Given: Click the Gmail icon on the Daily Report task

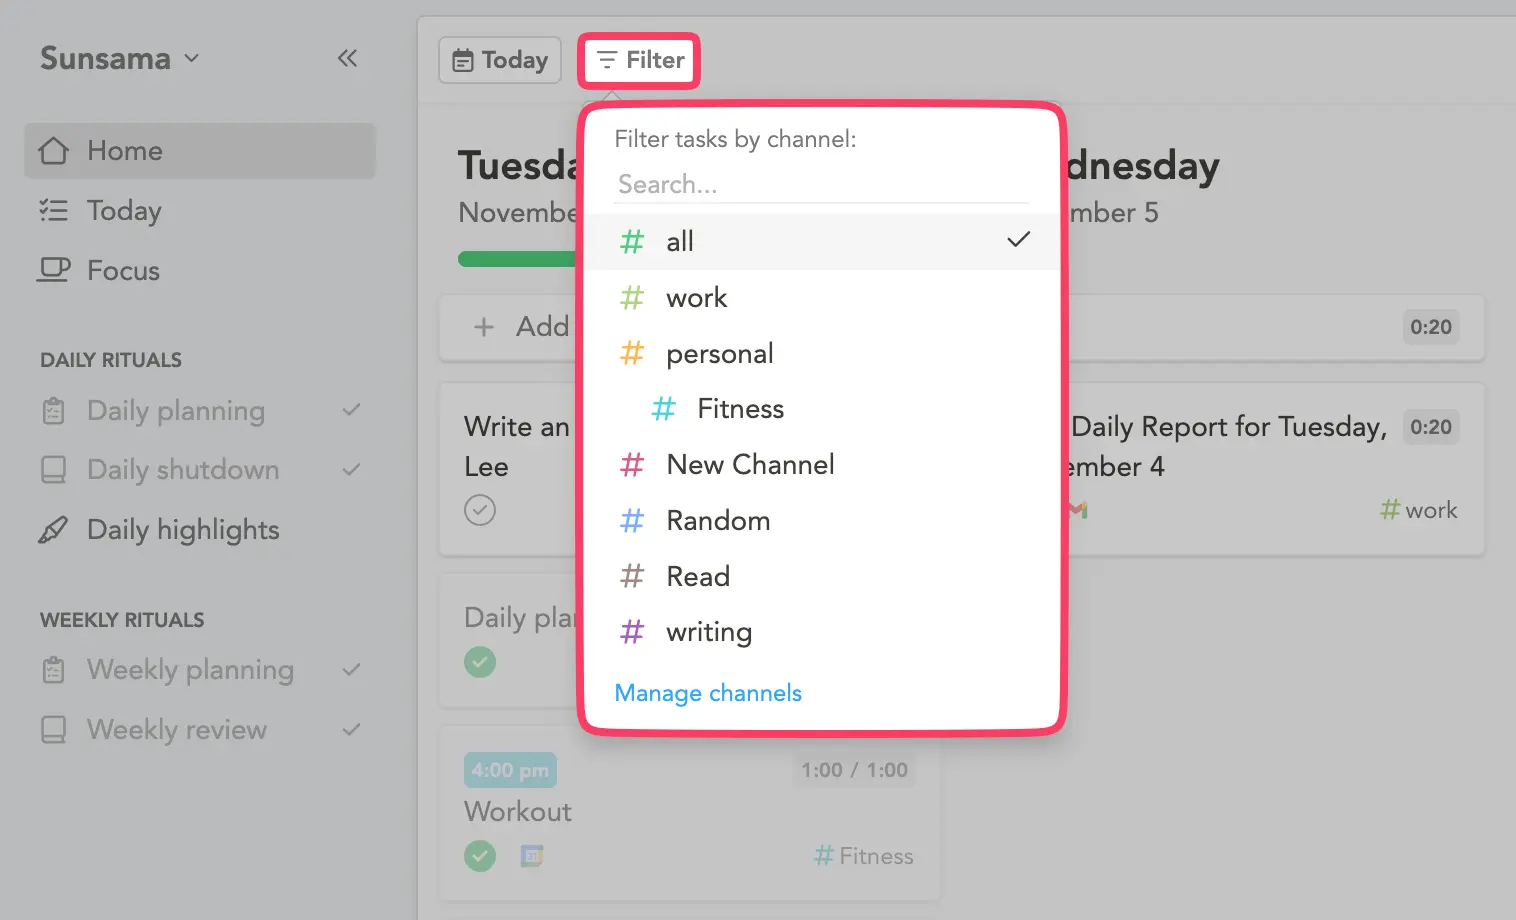Looking at the screenshot, I should point(1078,509).
